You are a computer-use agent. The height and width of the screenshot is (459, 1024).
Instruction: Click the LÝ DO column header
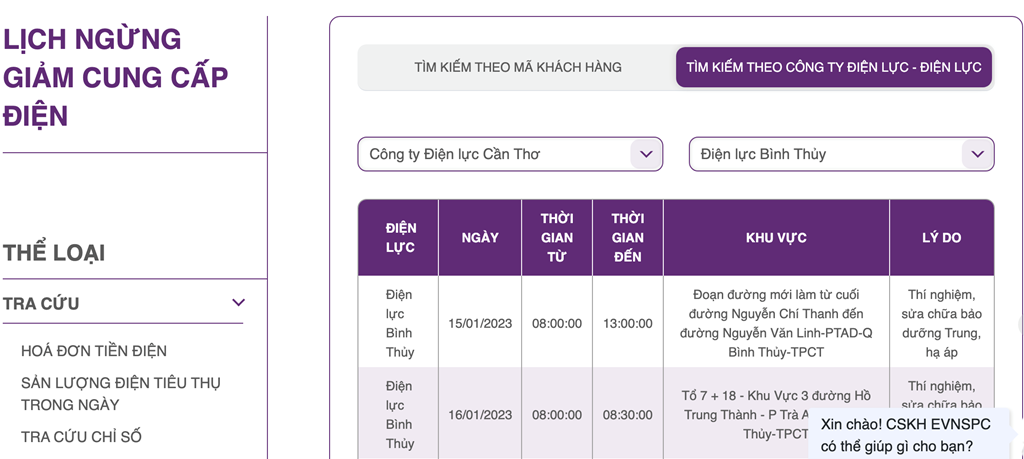pyautogui.click(x=941, y=238)
